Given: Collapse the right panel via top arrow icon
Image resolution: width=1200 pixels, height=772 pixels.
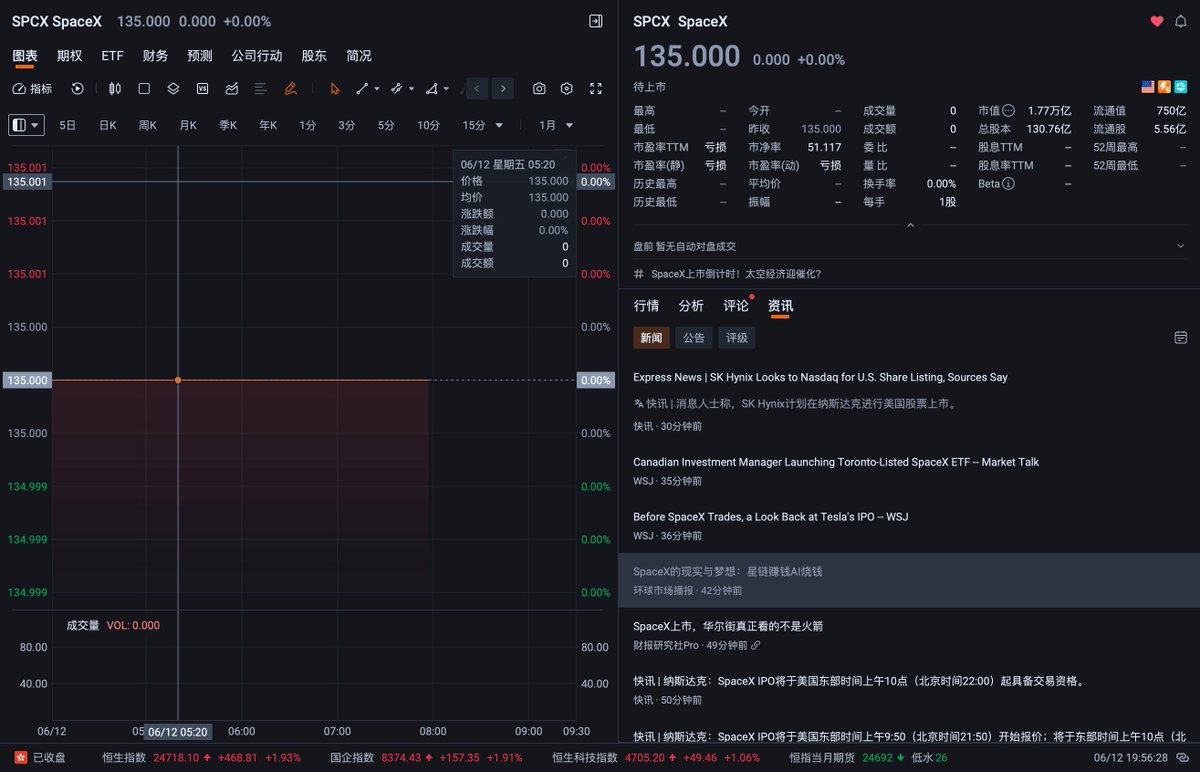Looking at the screenshot, I should [x=596, y=21].
